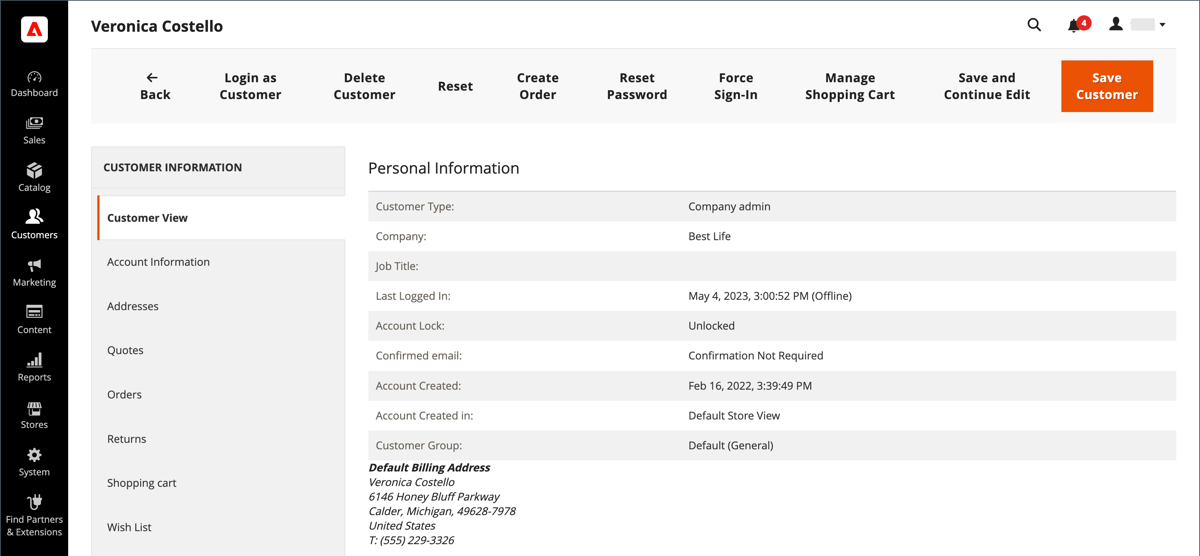Open the Stores storefront icon
Screen dimensions: 1200x556
tap(34, 408)
